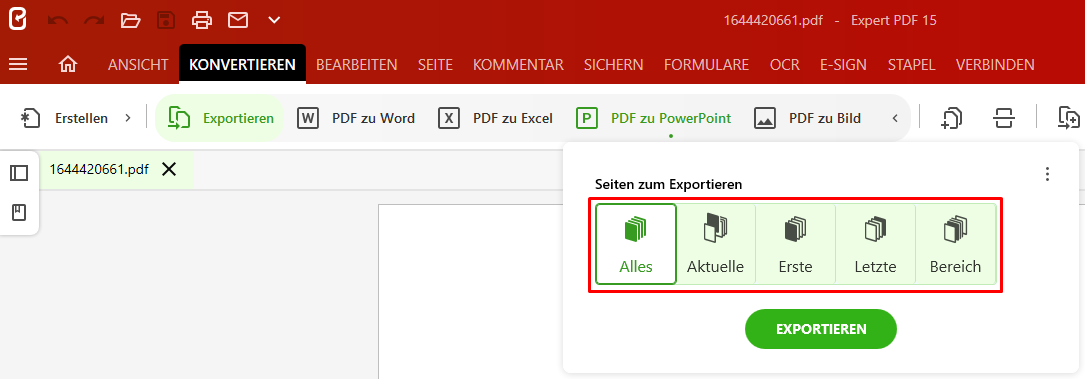Go to the Home screen
1085x379 pixels.
coord(68,64)
